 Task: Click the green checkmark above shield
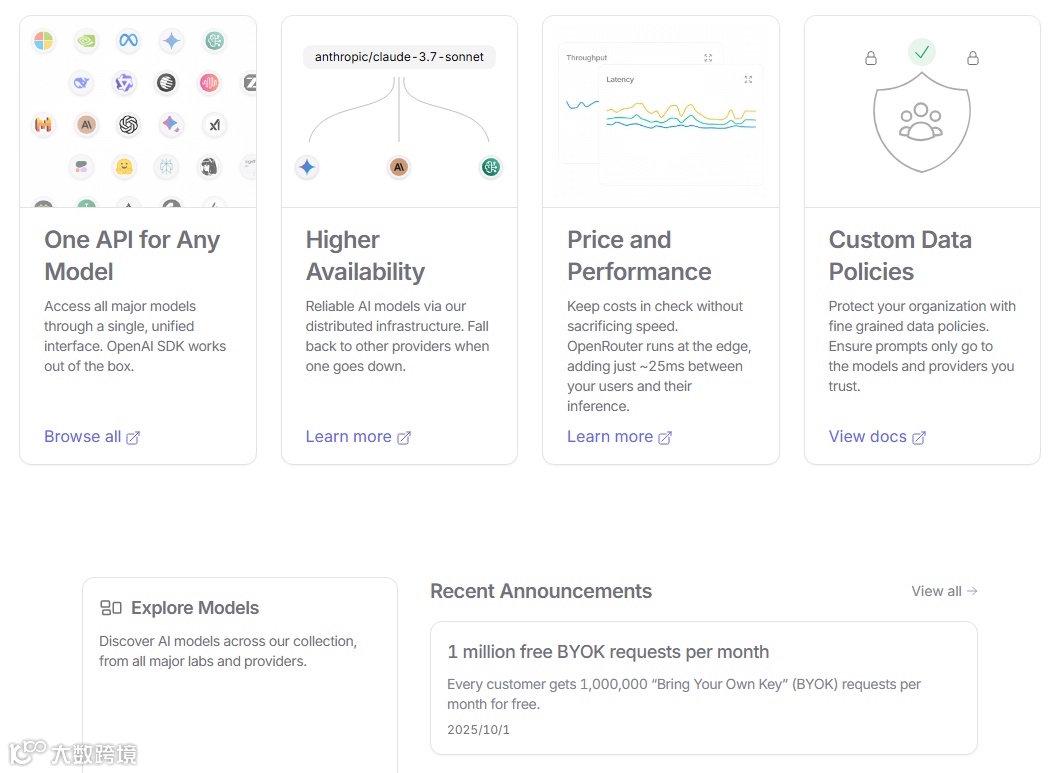pos(921,51)
